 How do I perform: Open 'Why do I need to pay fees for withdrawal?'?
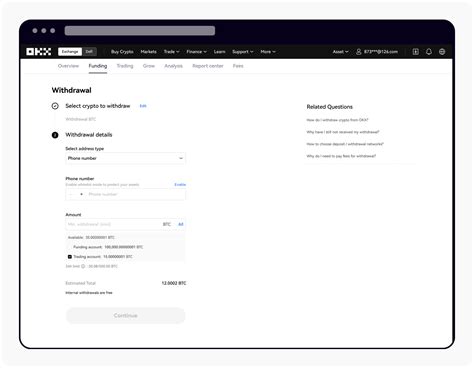[x=341, y=156]
